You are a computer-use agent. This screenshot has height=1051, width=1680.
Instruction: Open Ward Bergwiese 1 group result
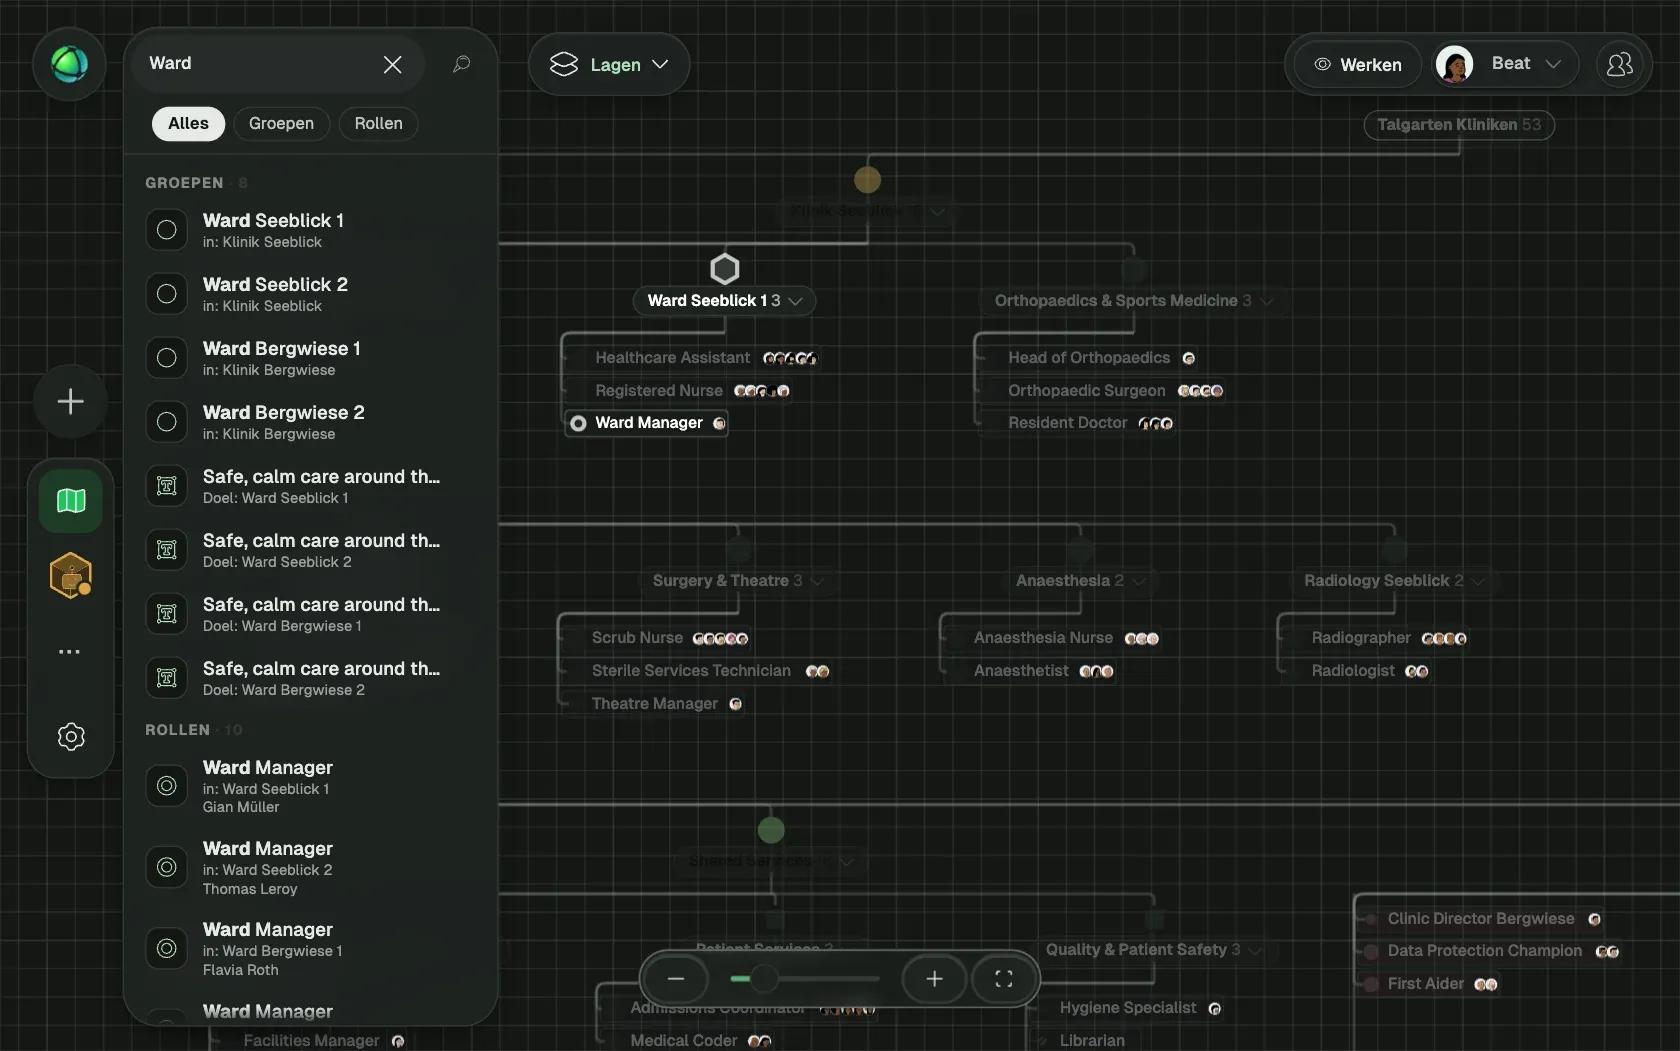[310, 358]
